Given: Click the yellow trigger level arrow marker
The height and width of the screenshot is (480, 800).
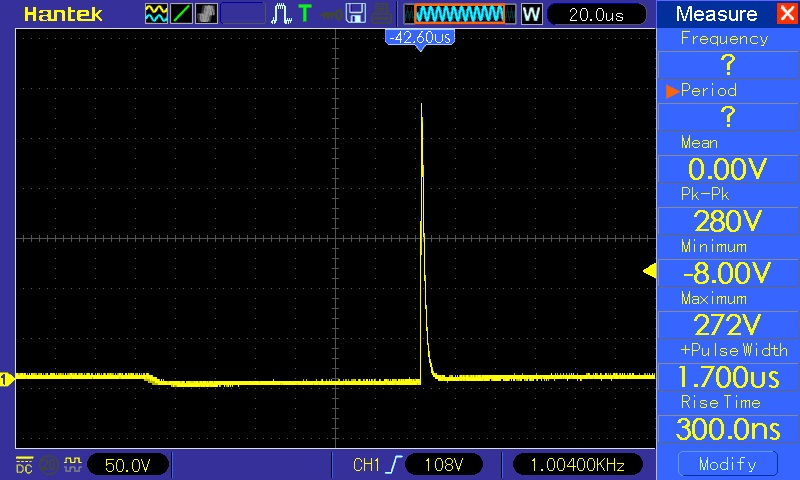Looking at the screenshot, I should [x=648, y=271].
